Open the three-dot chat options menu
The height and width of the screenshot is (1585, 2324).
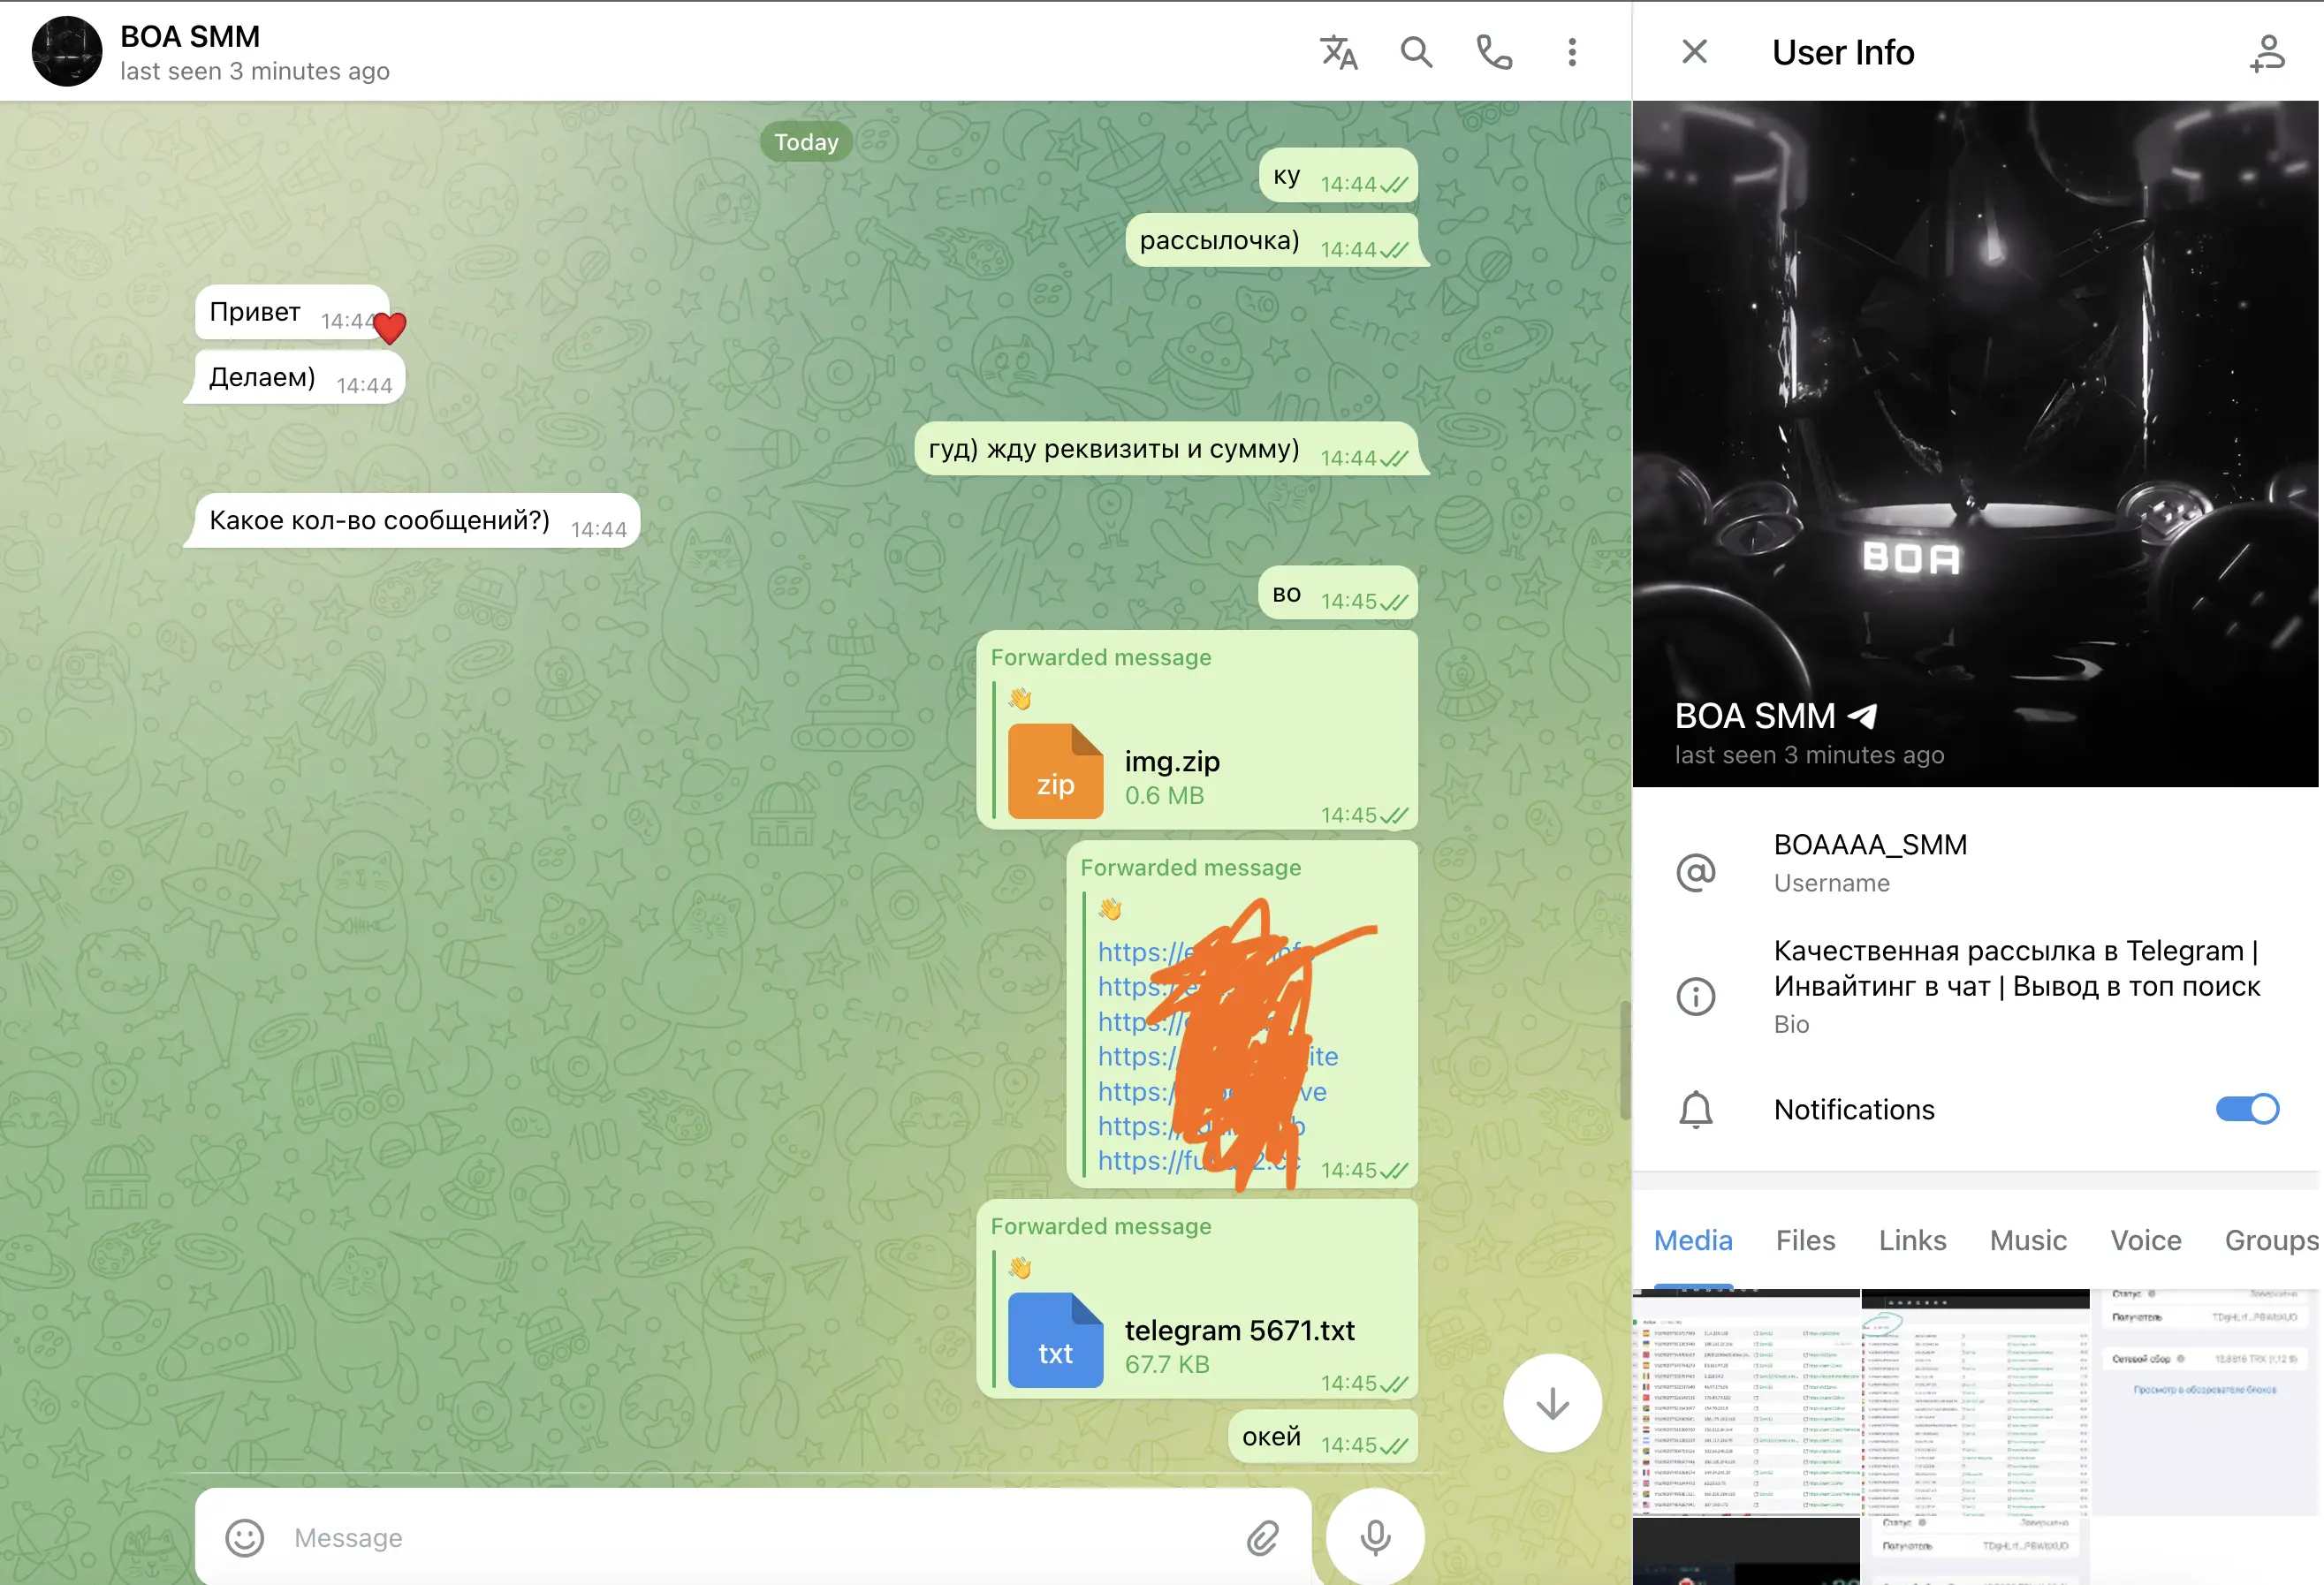click(1572, 52)
